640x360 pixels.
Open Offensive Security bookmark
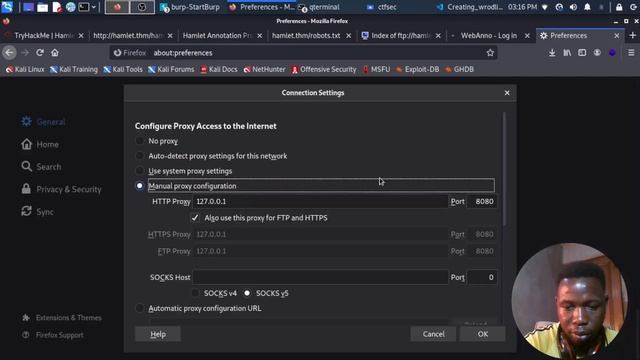(x=324, y=69)
